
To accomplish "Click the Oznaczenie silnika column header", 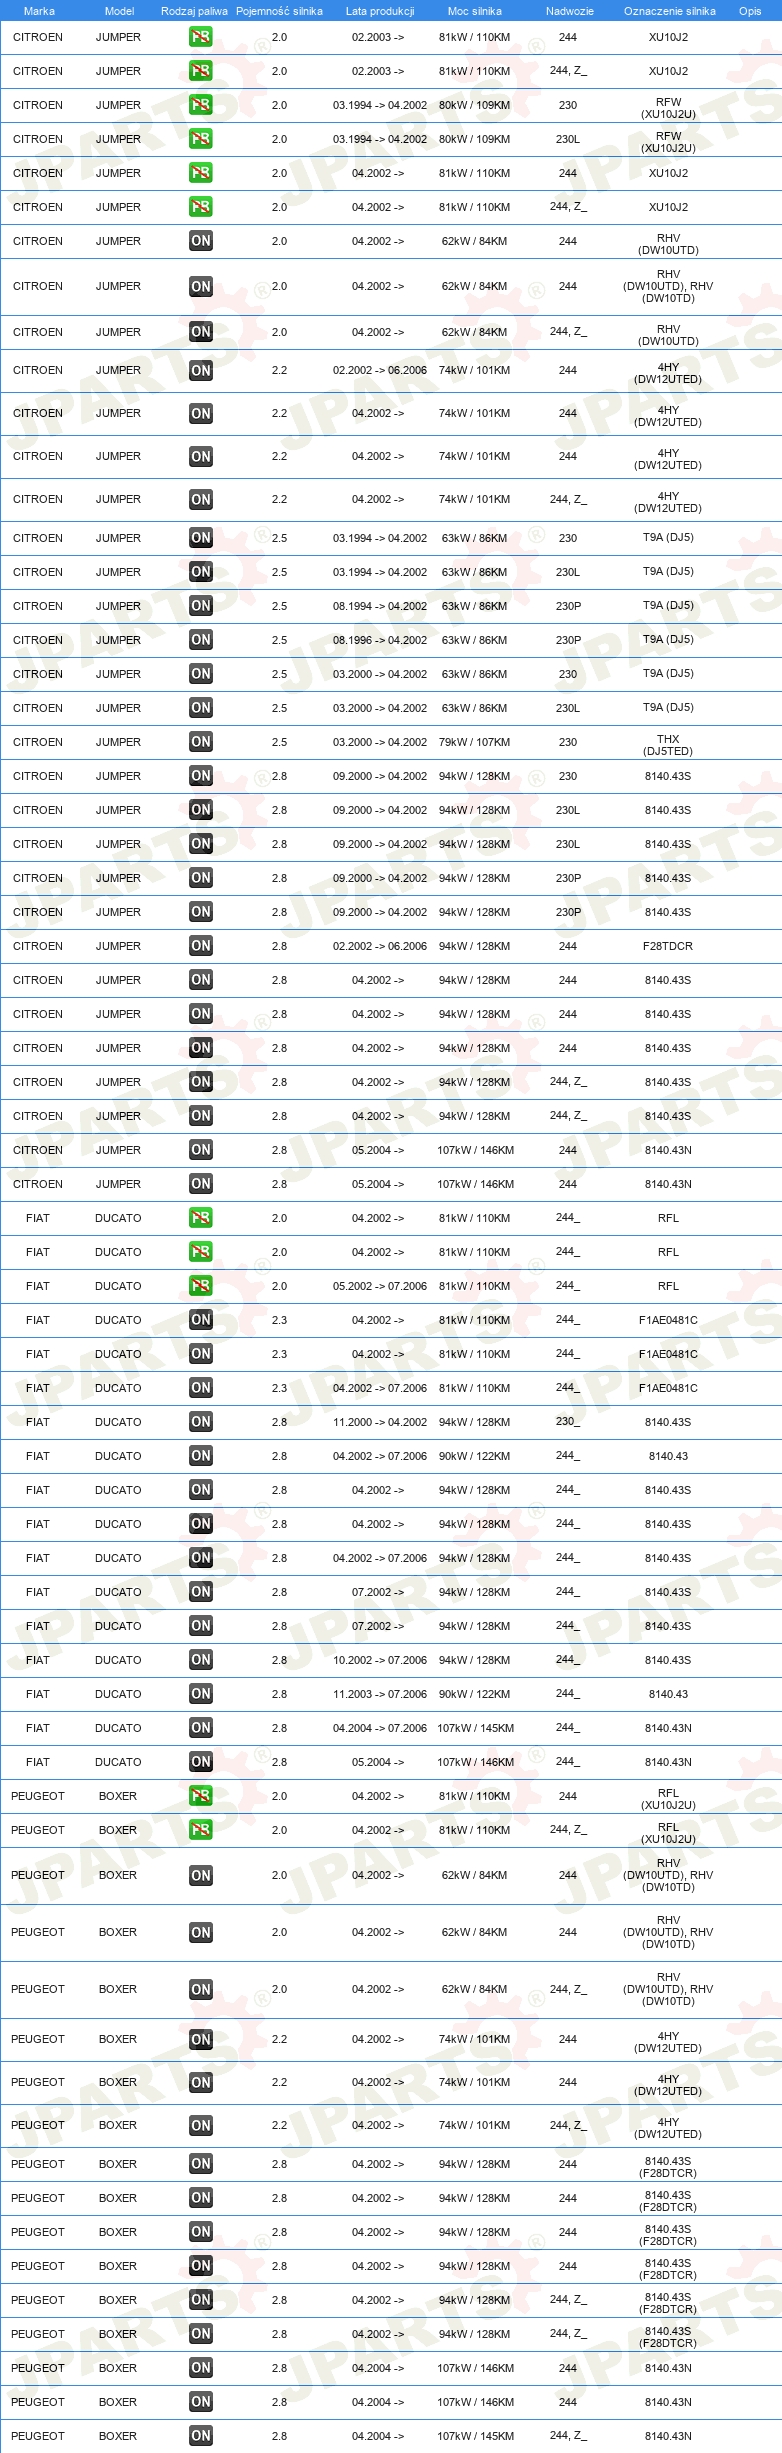I will 670,11.
